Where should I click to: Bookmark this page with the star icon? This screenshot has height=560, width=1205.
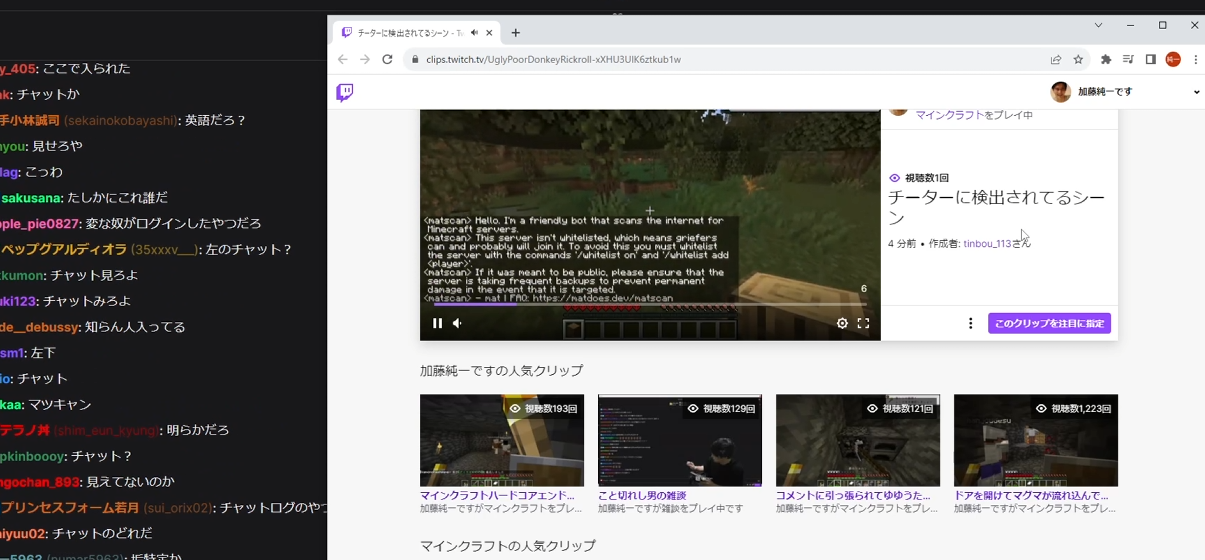click(x=1078, y=59)
